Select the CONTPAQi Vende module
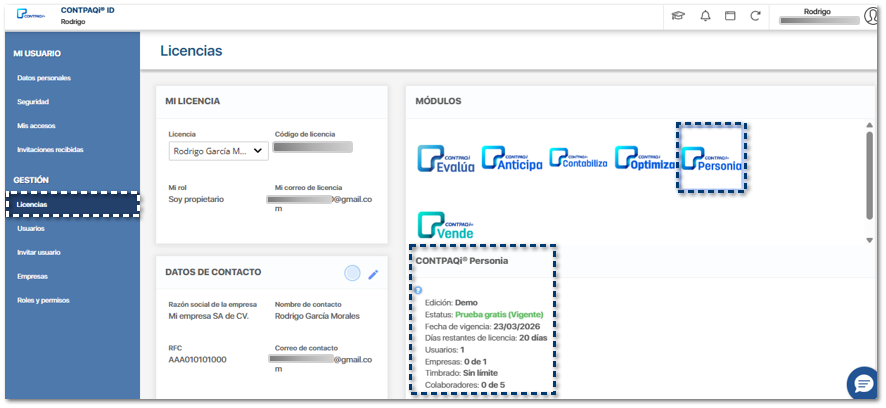This screenshot has width=886, height=408. (446, 225)
